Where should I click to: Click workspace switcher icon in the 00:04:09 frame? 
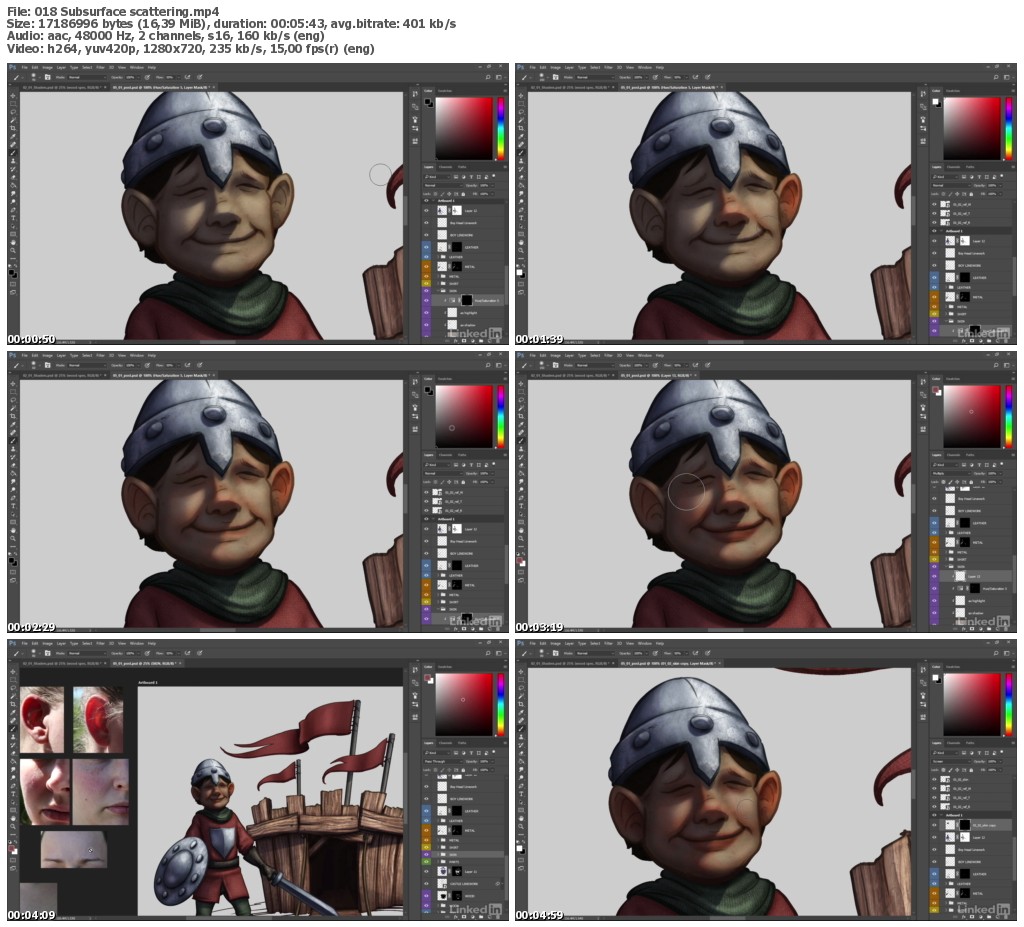click(498, 653)
